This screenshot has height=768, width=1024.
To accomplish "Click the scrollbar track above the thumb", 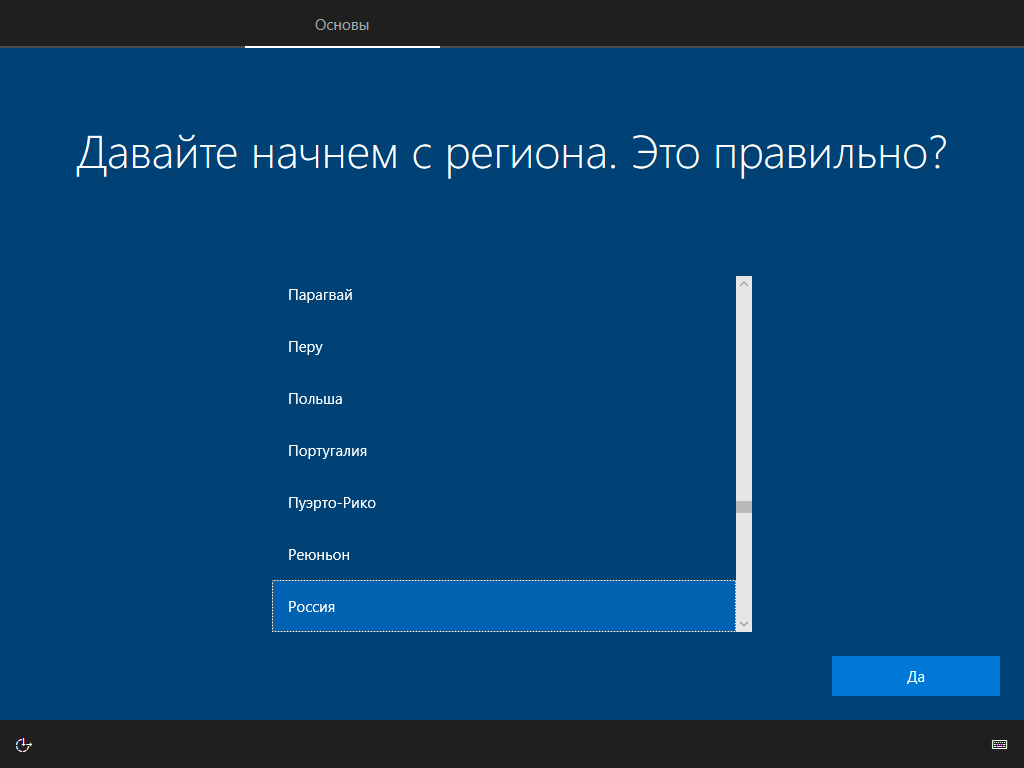I will (x=744, y=396).
